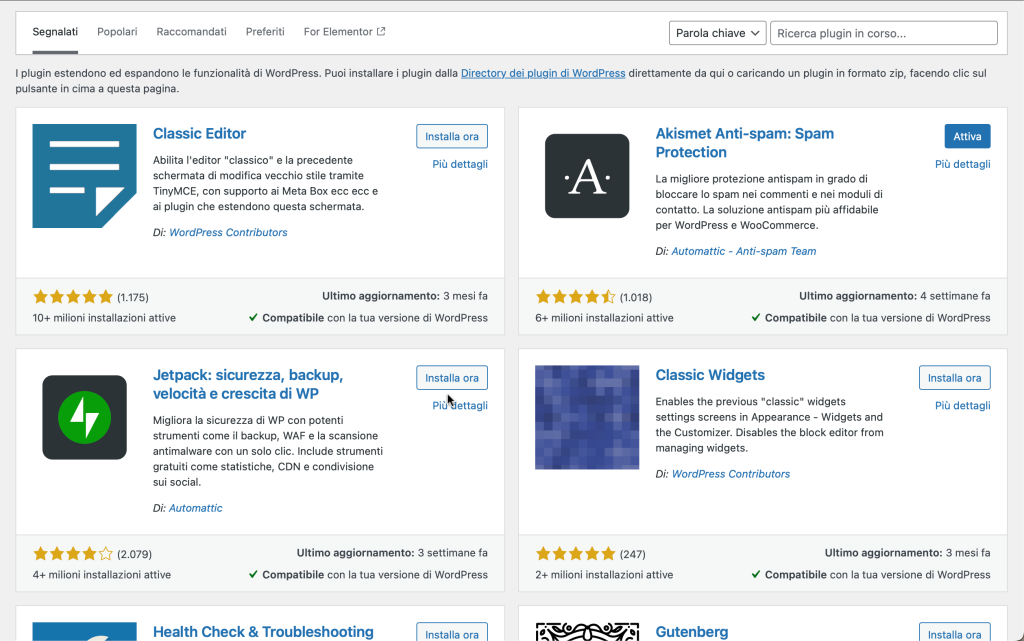The height and width of the screenshot is (641, 1024).
Task: Open the Akismet Anti-spam: Spam Protection title
Action: 744,143
